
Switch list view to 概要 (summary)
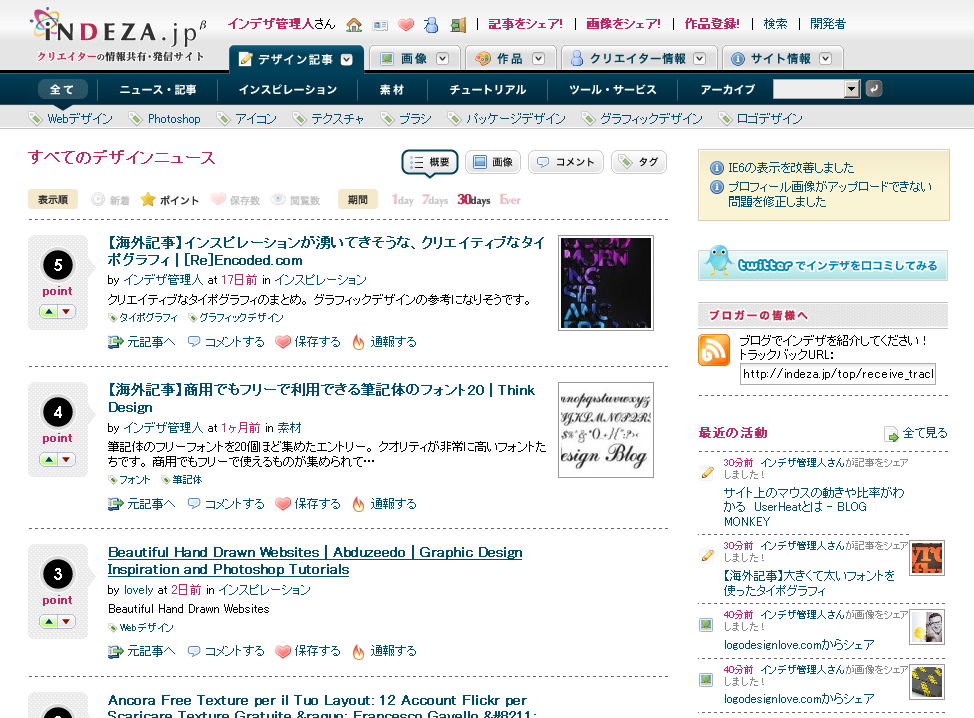(430, 162)
